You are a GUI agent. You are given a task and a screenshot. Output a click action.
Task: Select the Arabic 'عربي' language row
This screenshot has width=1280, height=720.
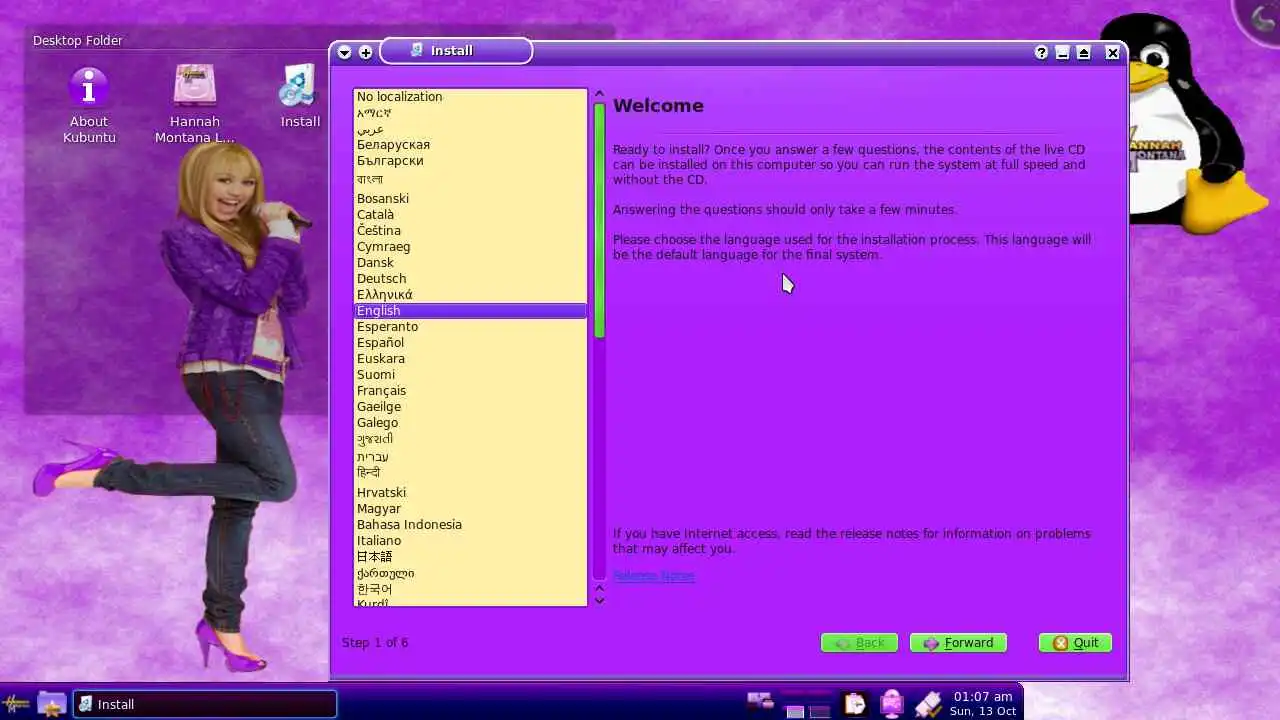(470, 129)
